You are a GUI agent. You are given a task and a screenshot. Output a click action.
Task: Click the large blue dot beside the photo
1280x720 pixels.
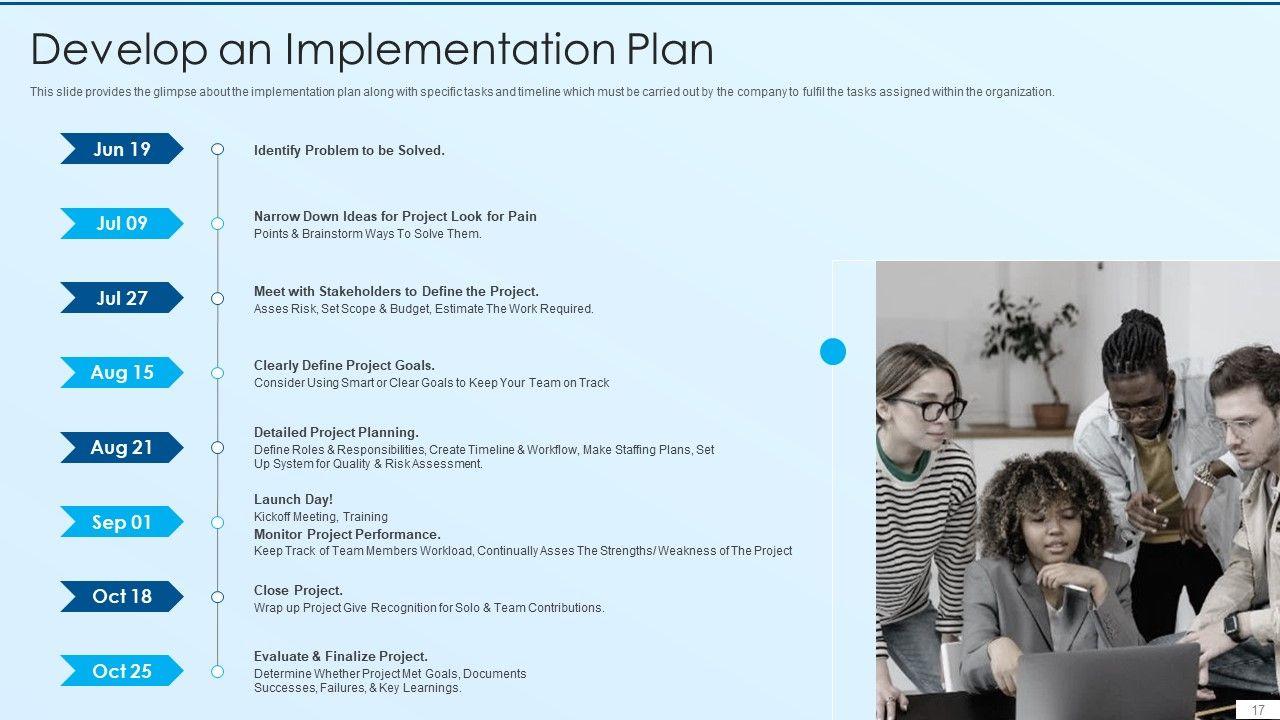pos(833,351)
